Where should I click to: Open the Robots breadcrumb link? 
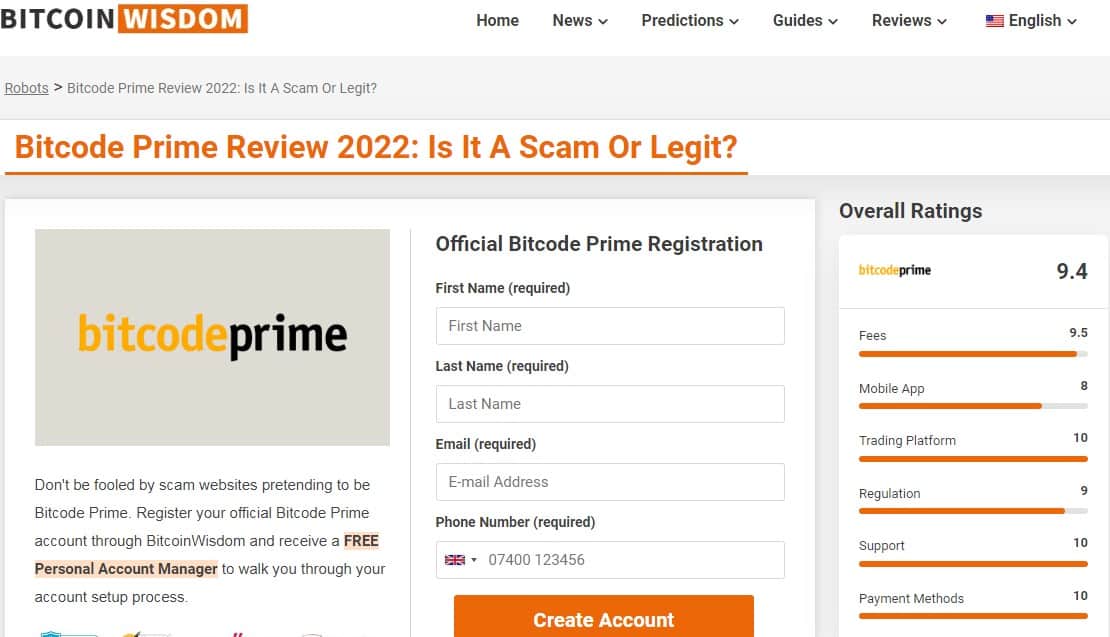click(26, 88)
